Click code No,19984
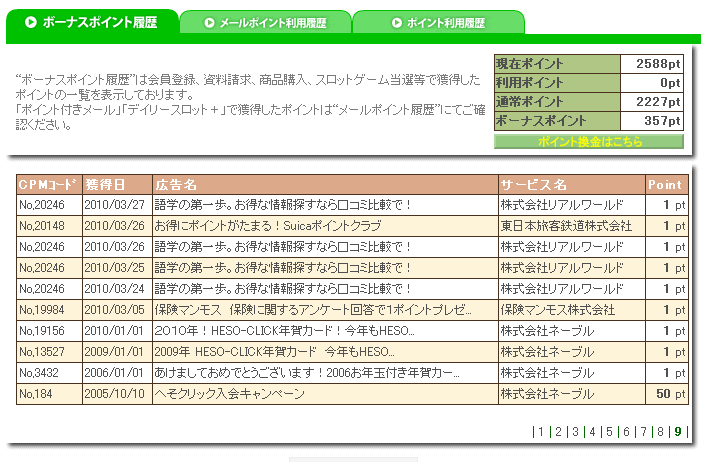 point(42,310)
